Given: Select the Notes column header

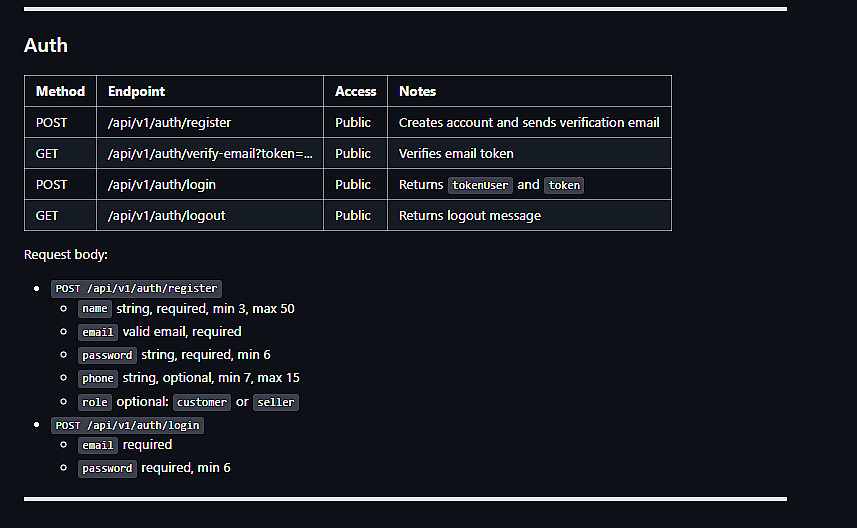Looking at the screenshot, I should (417, 91).
